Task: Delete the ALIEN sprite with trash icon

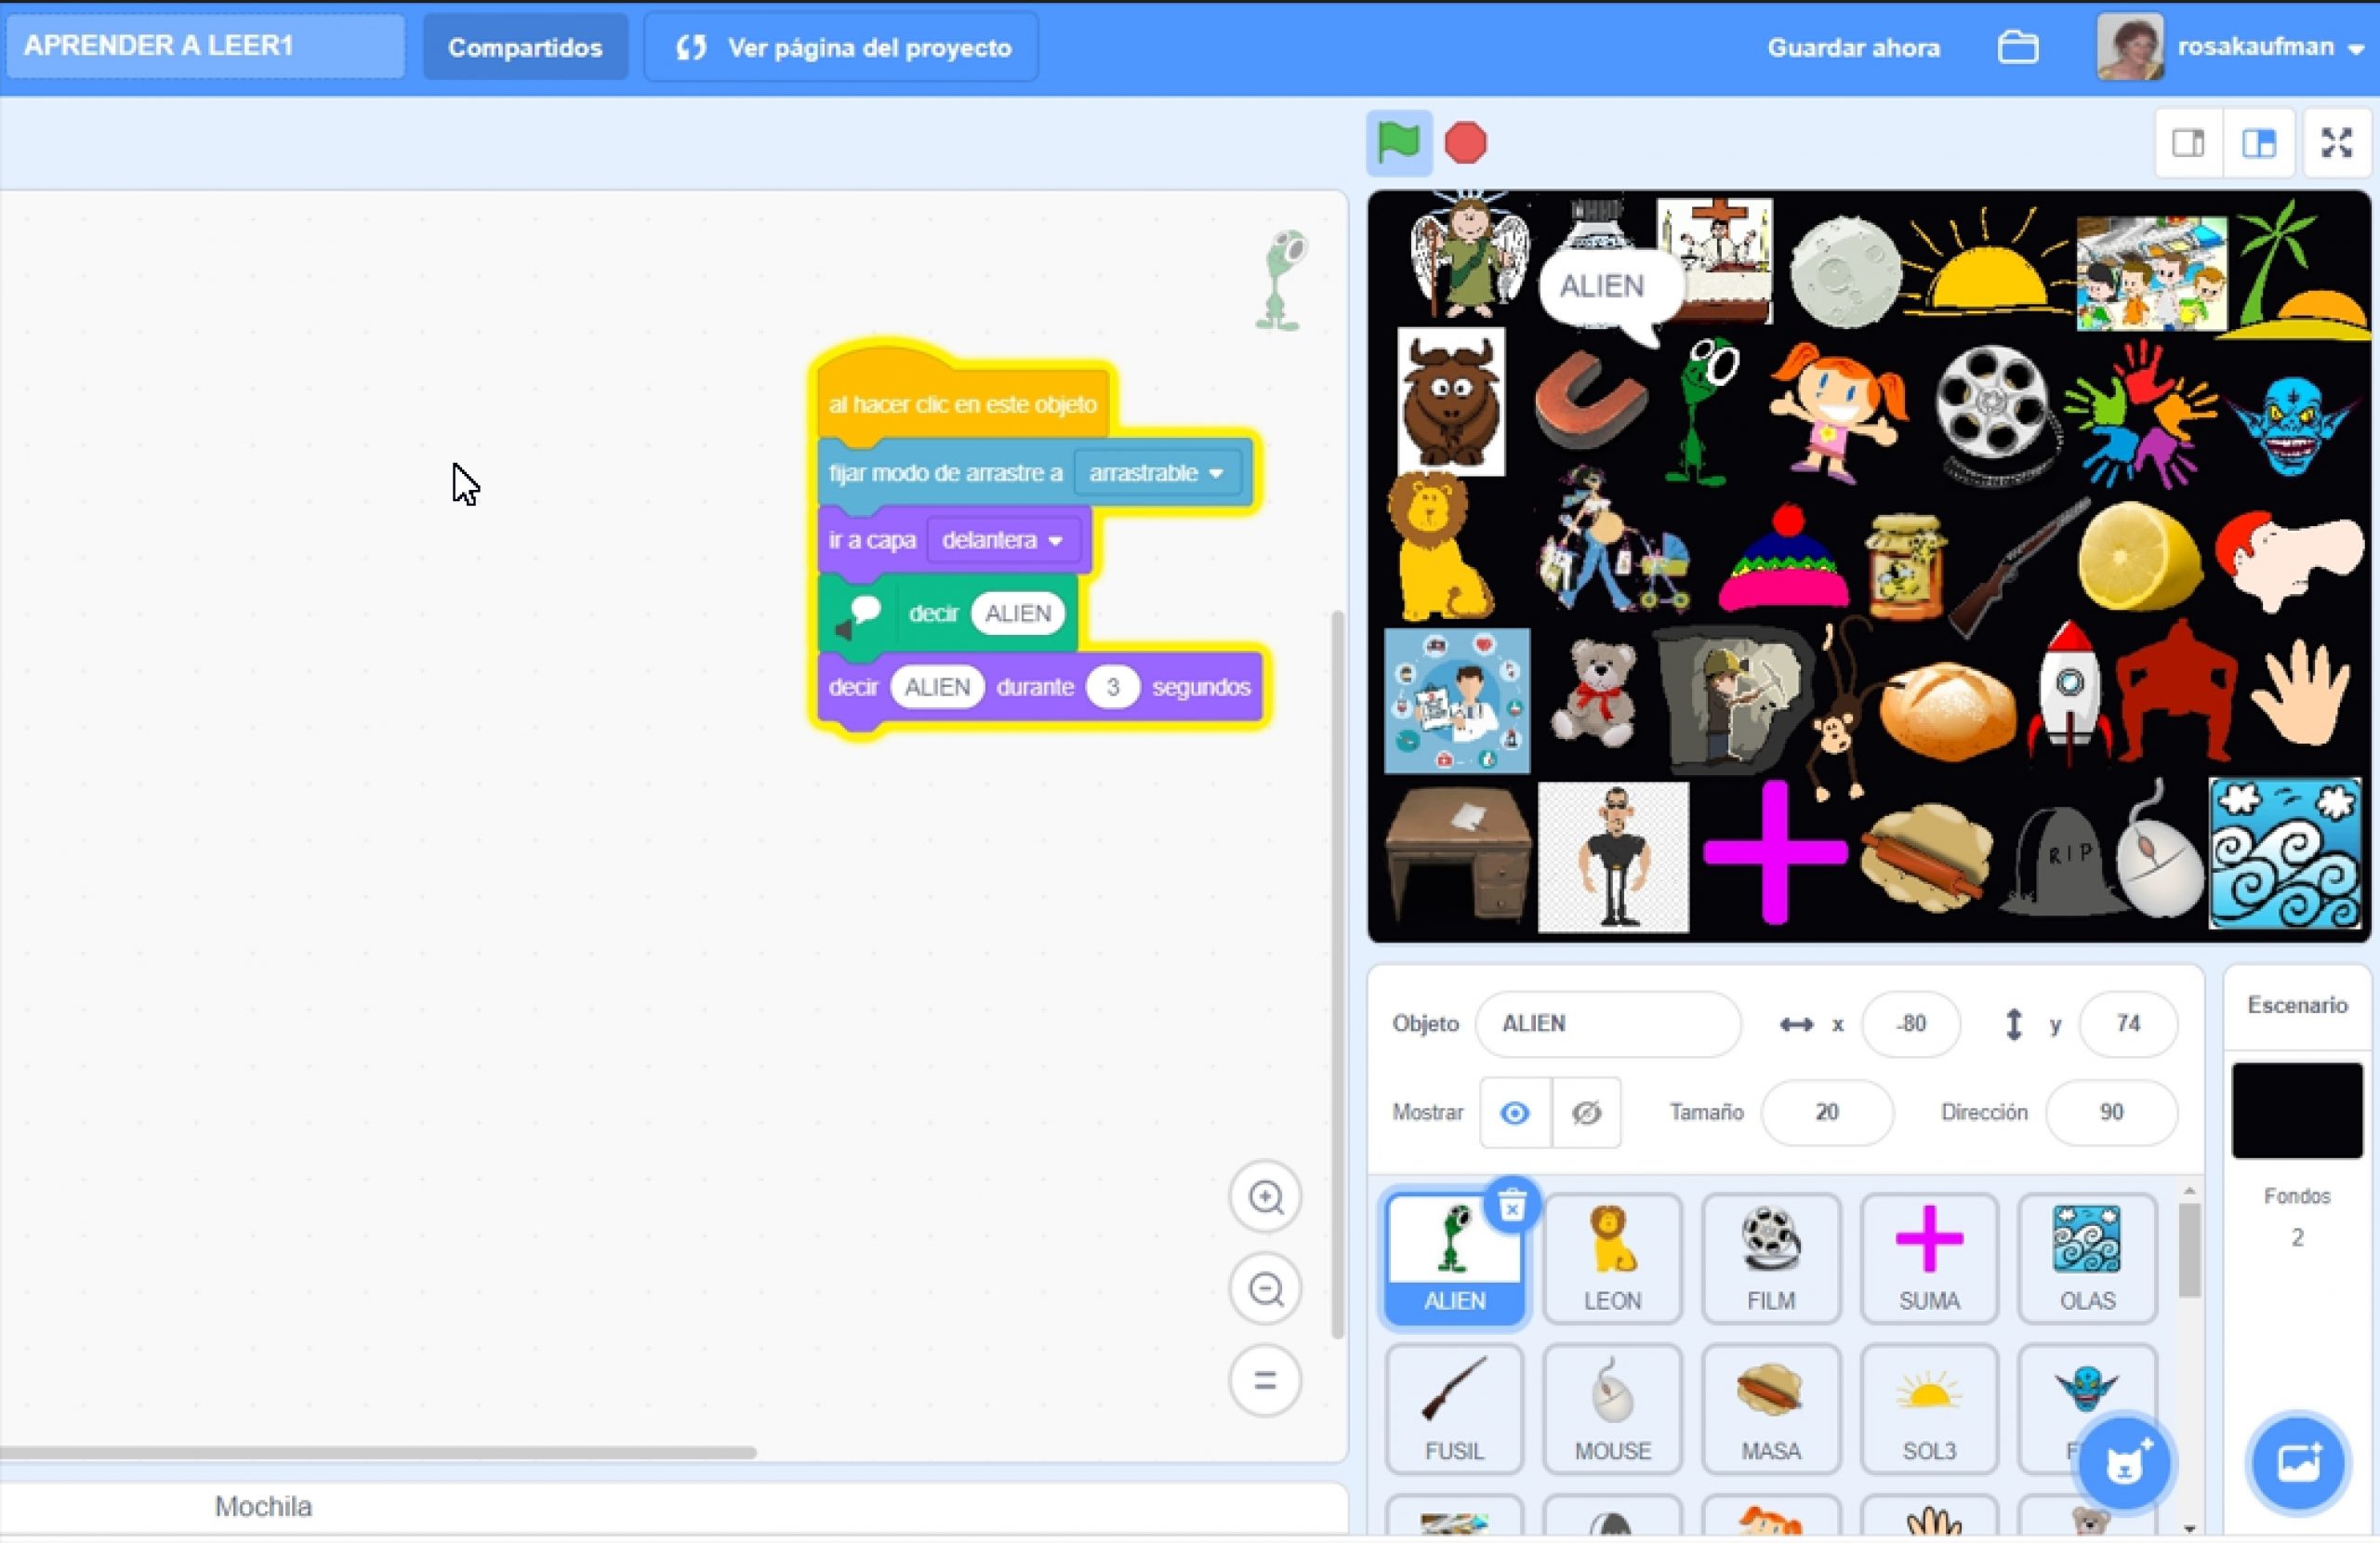Action: [x=1512, y=1204]
